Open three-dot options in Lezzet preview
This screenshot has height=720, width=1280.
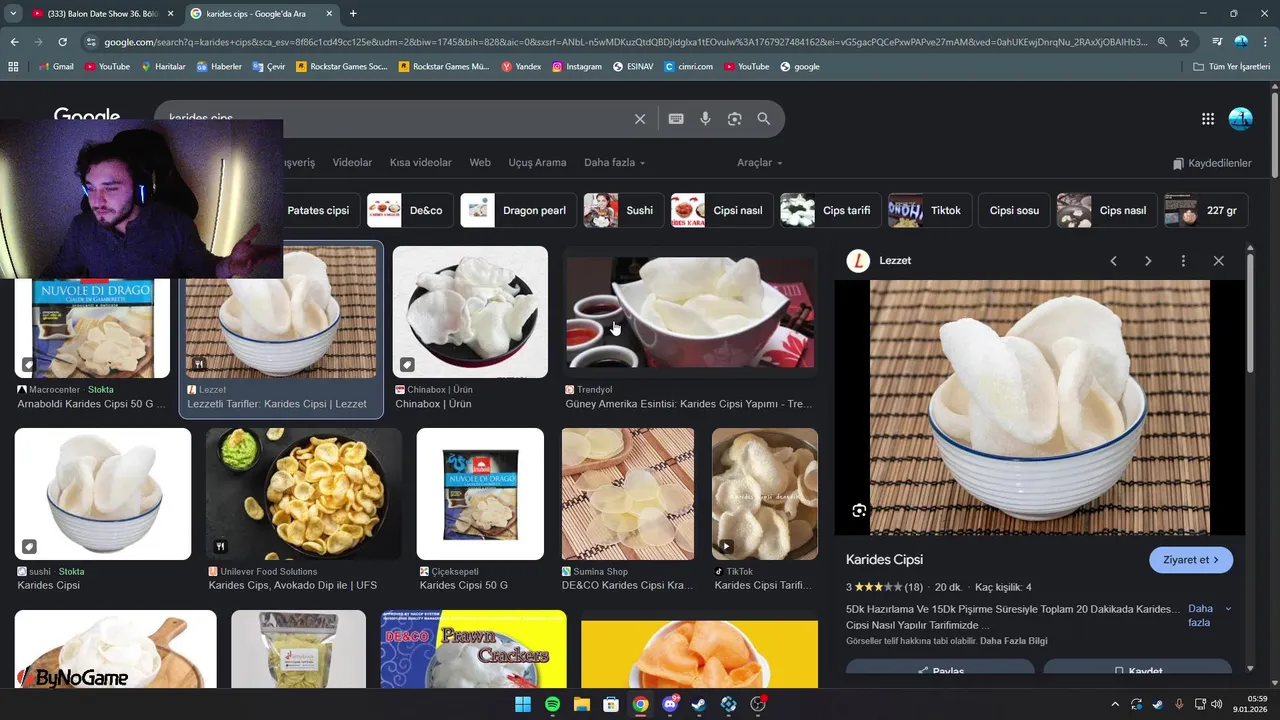click(1183, 261)
